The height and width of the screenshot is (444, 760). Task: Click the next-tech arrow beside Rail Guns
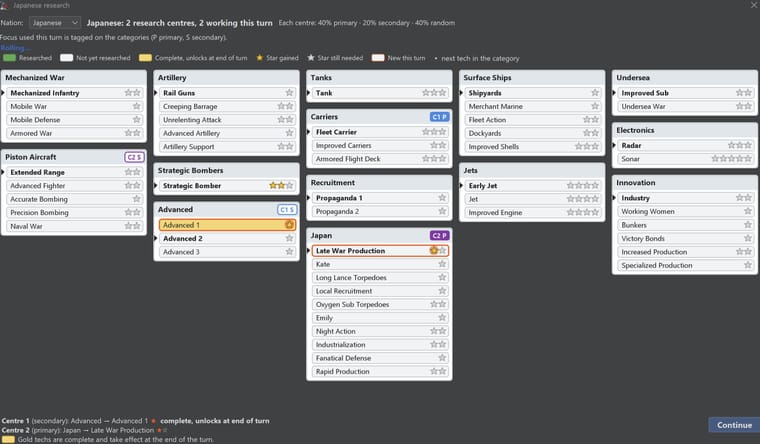tap(156, 93)
